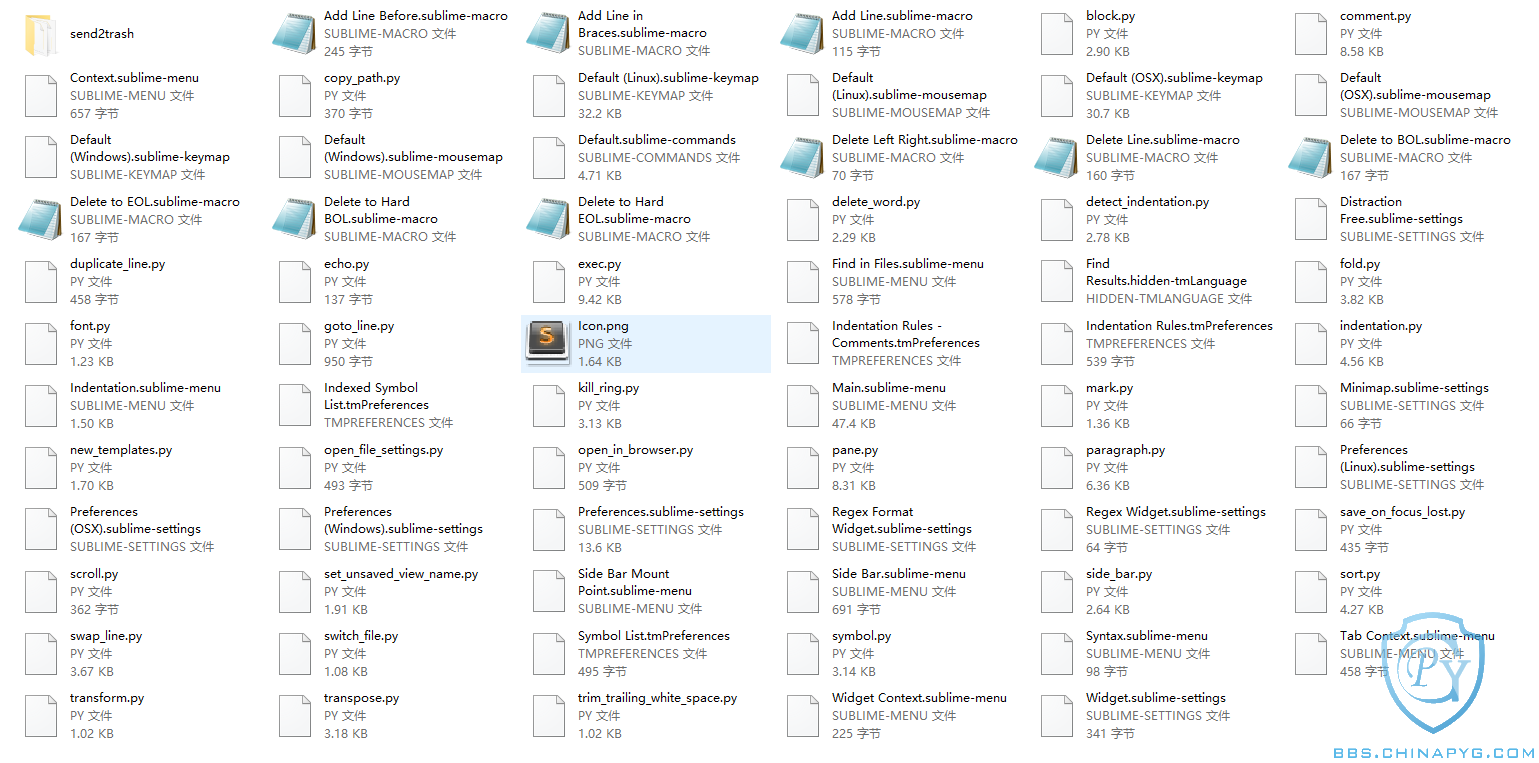1539x763 pixels.
Task: Click the Delete Line.sublime-macro notepad icon
Action: click(x=1057, y=158)
